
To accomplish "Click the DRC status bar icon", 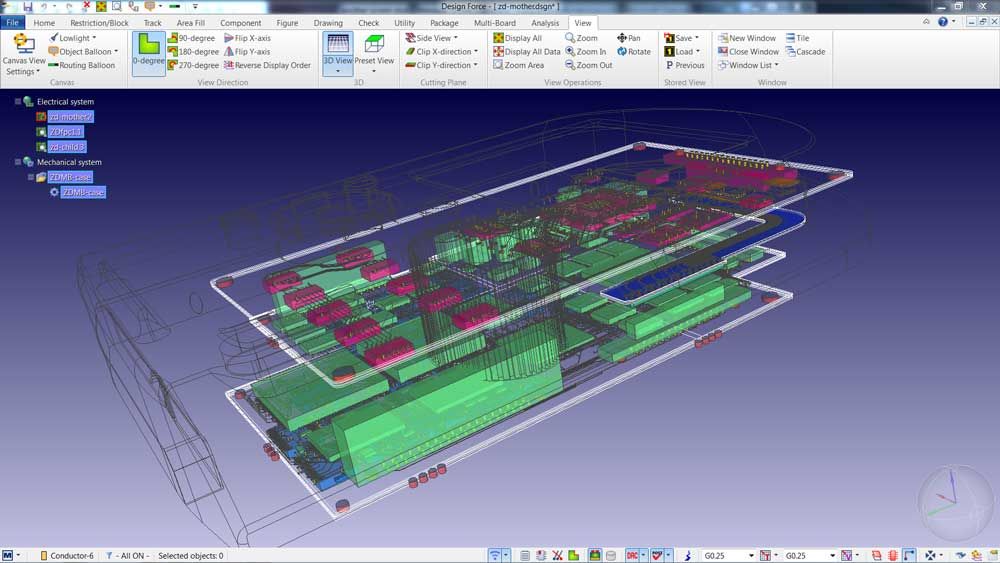I will tap(632, 556).
